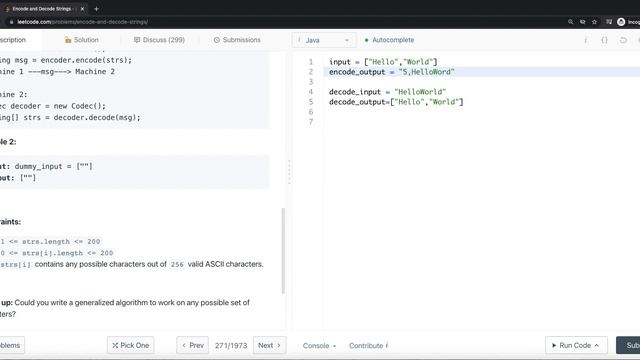Click the description panel vertical scrollbar
Image resolution: width=640 pixels, height=360 pixels.
pyautogui.click(x=283, y=251)
